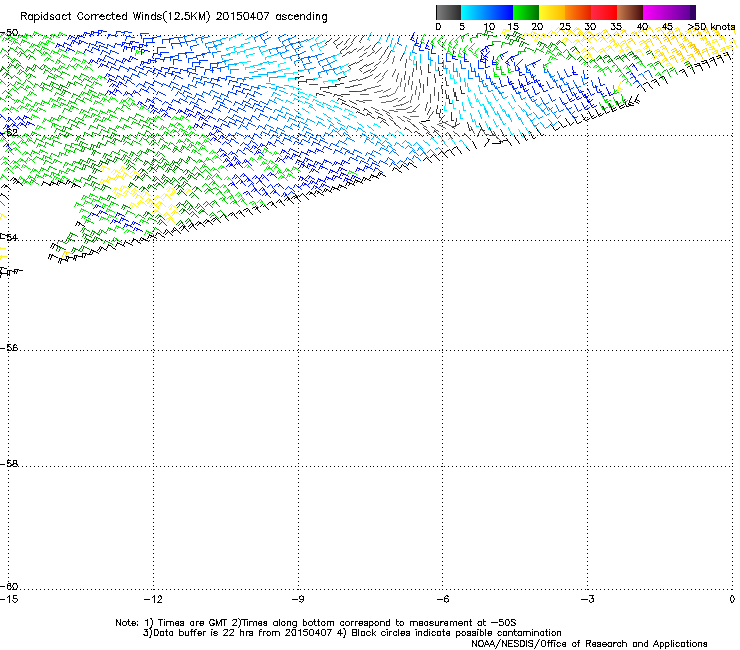Click the latitude label '-58'

pyautogui.click(x=9, y=464)
